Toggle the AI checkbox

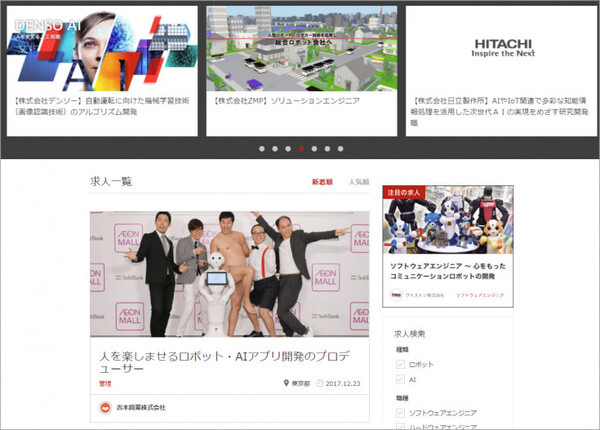click(x=400, y=379)
